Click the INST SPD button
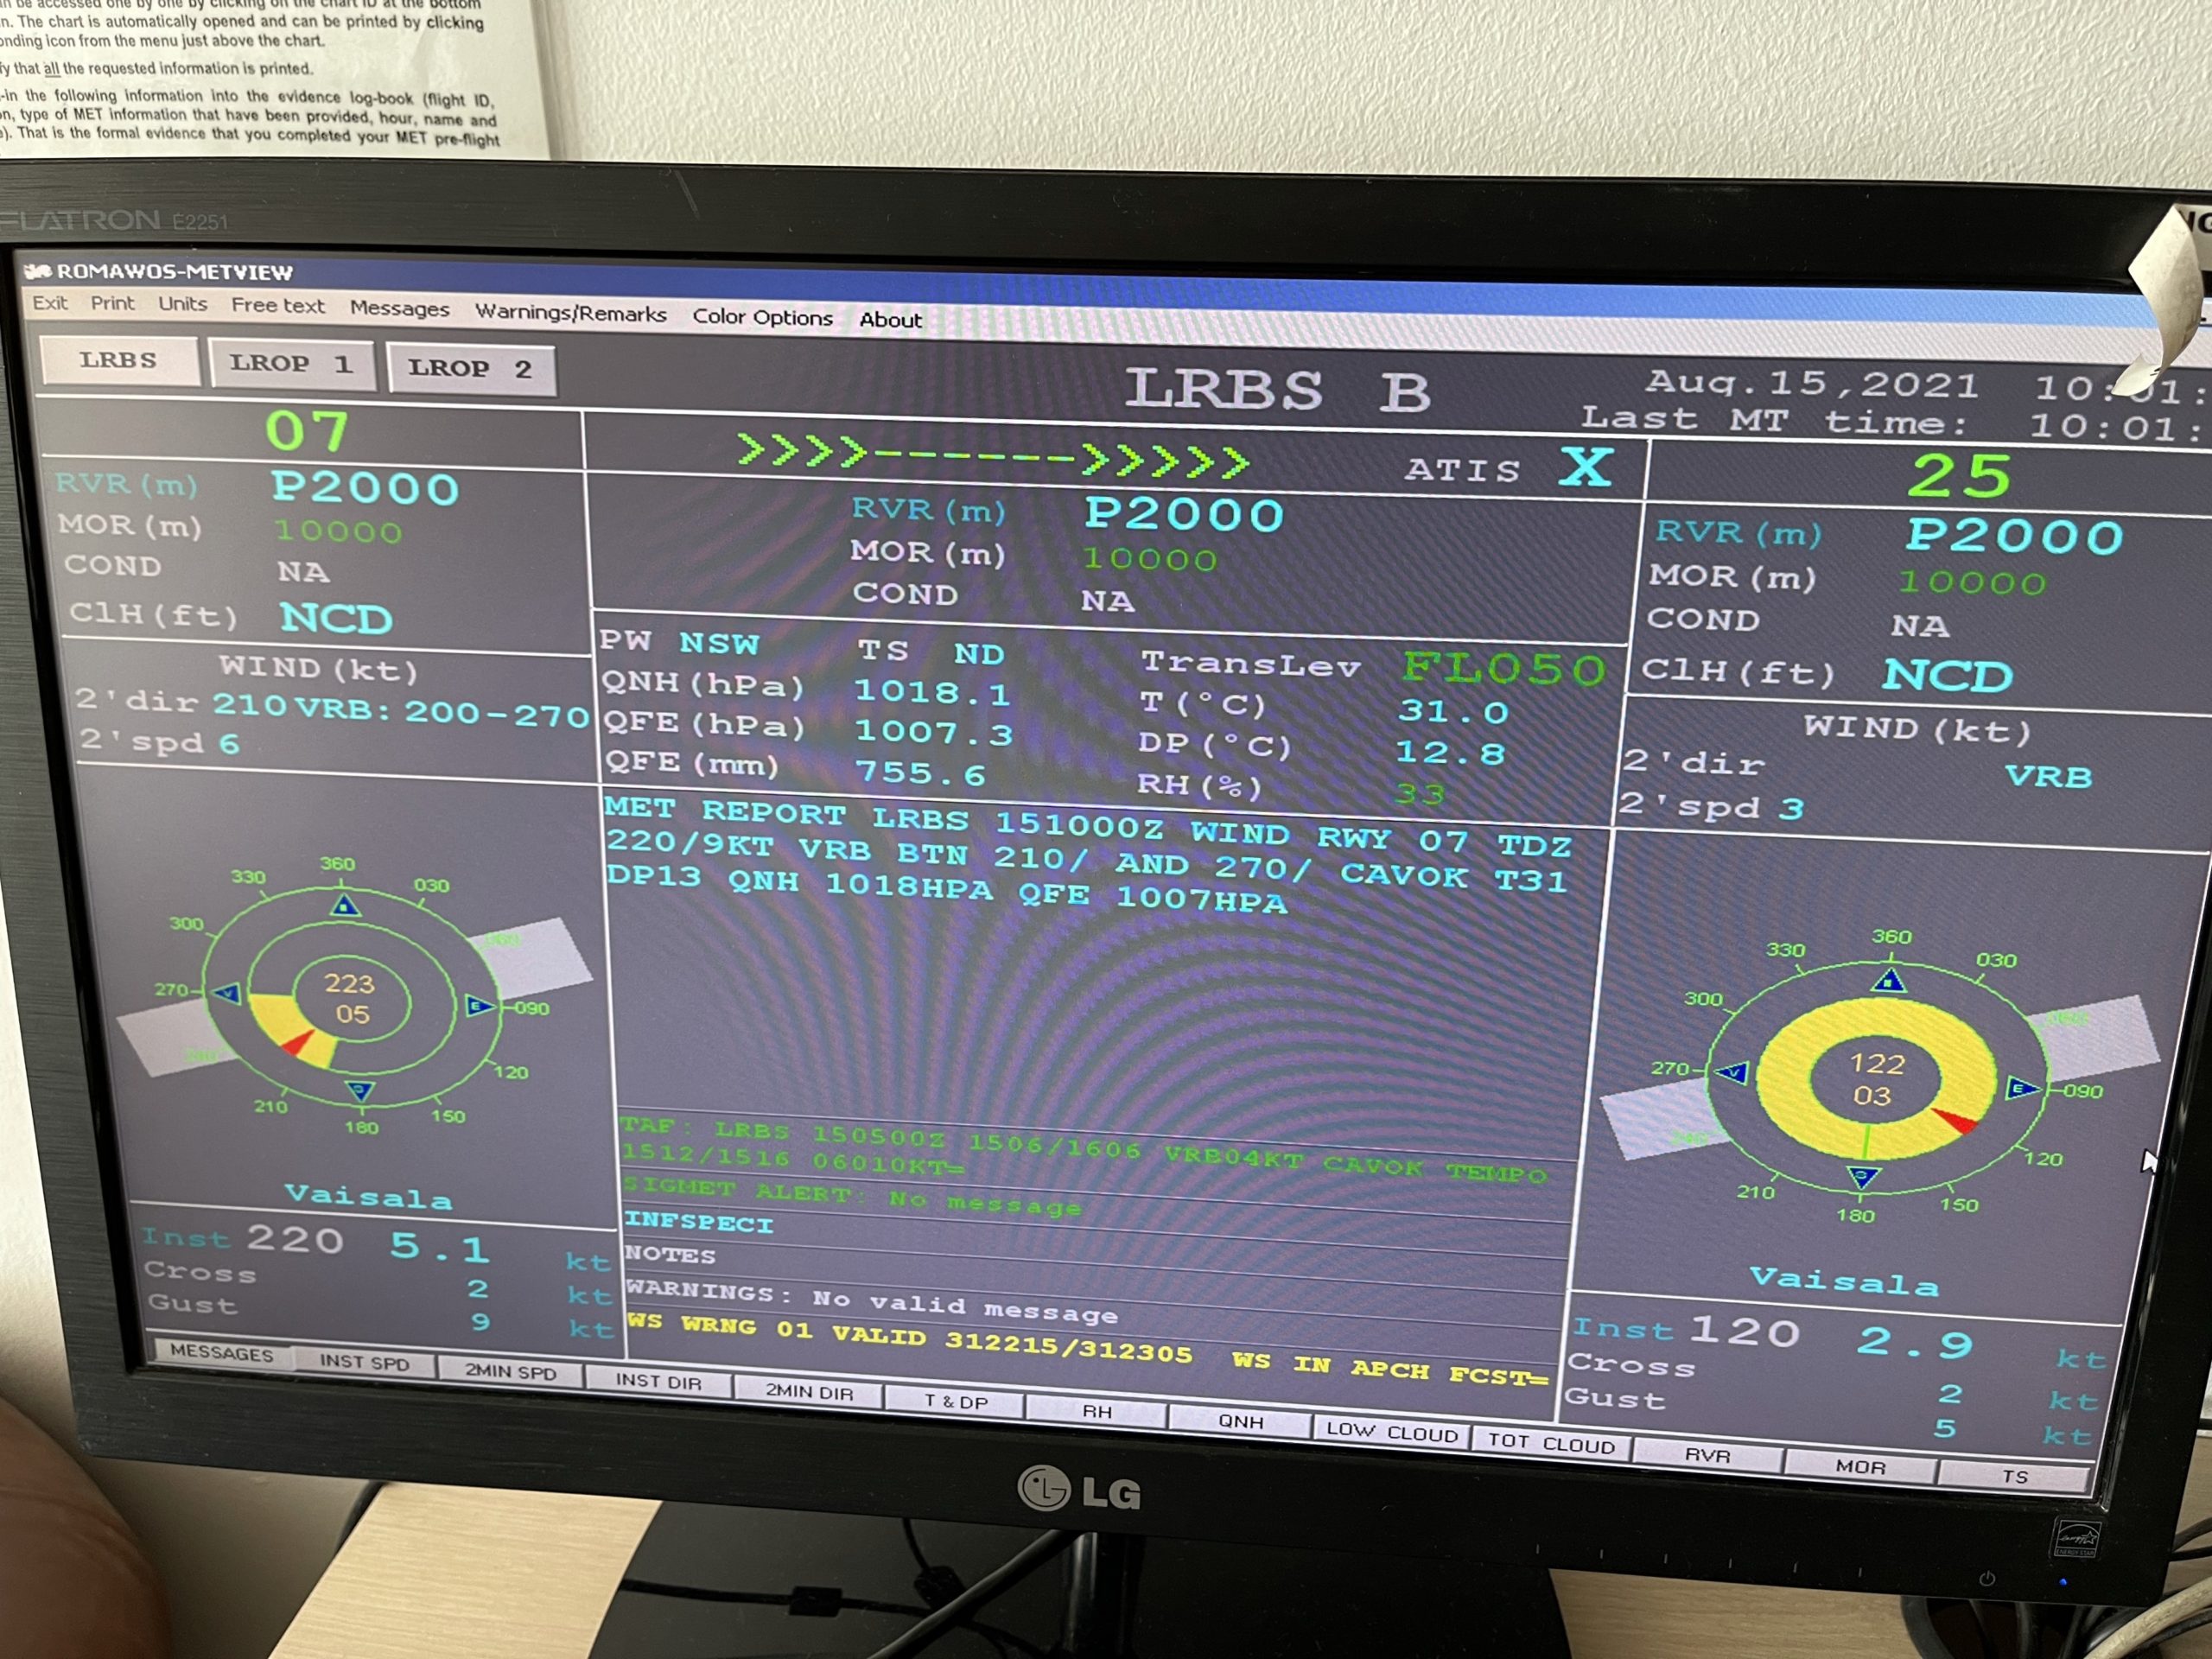This screenshot has height=1659, width=2212. coord(364,1362)
